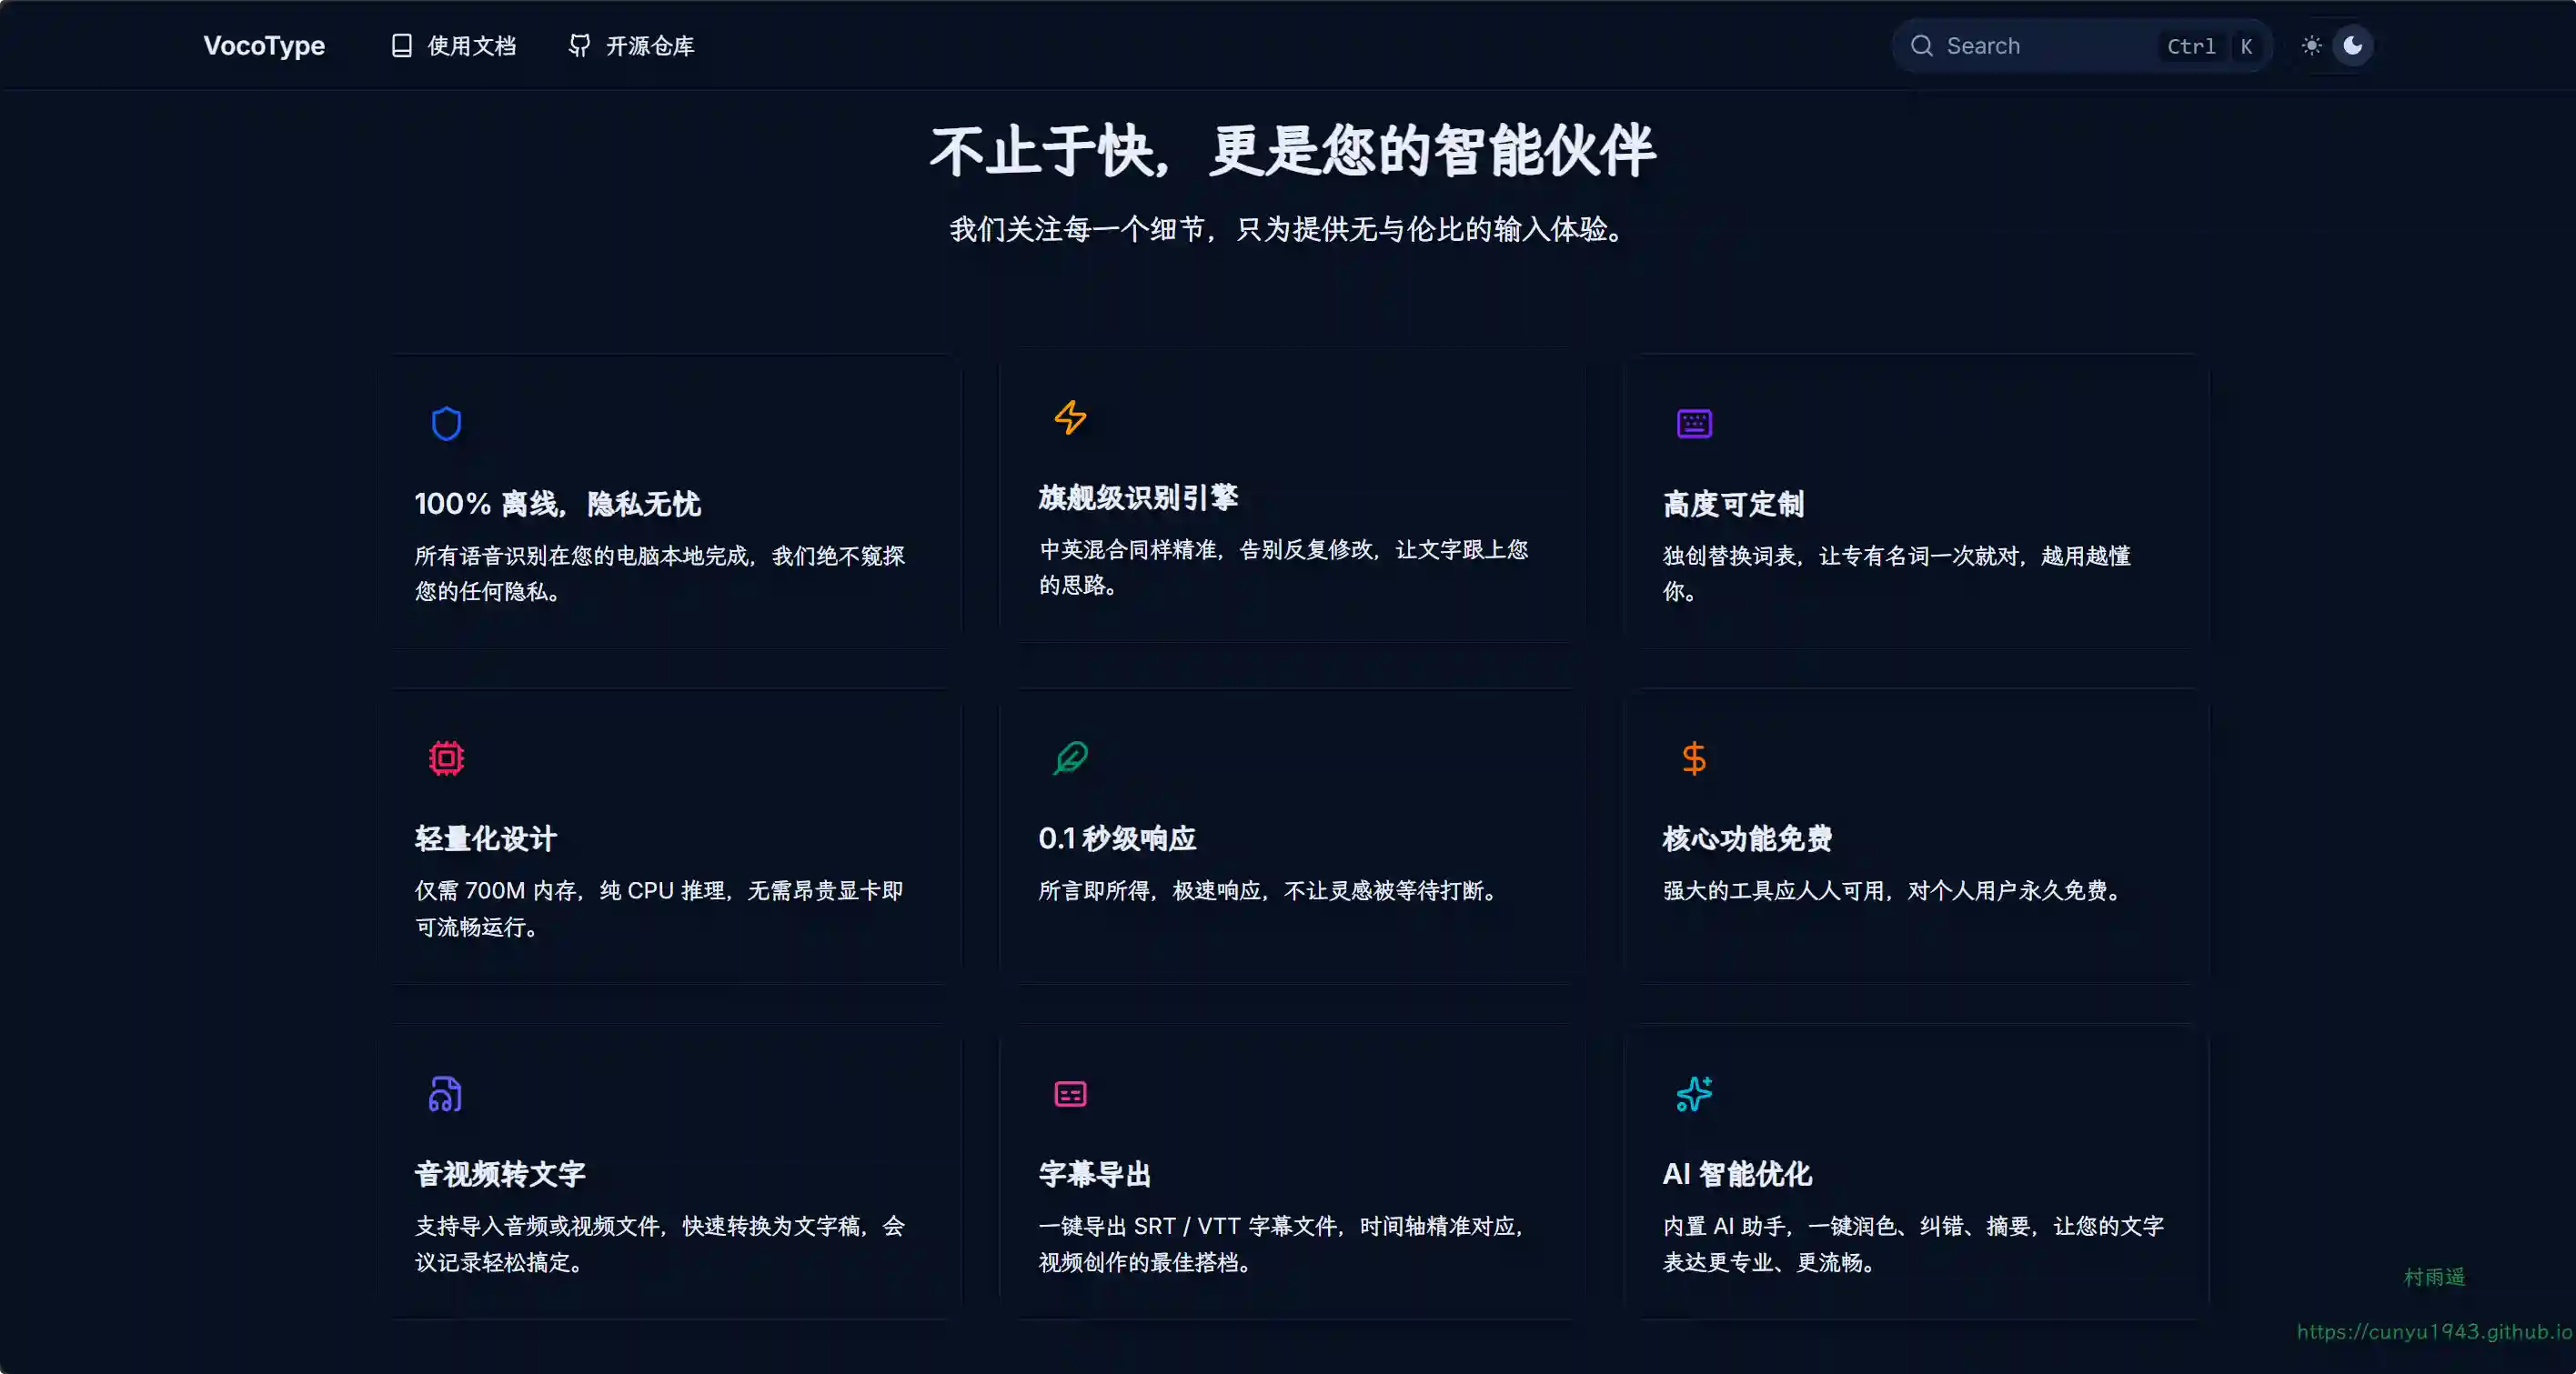Open the 使用文档 documentation menu item
Viewport: 2576px width, 1374px height.
453,46
